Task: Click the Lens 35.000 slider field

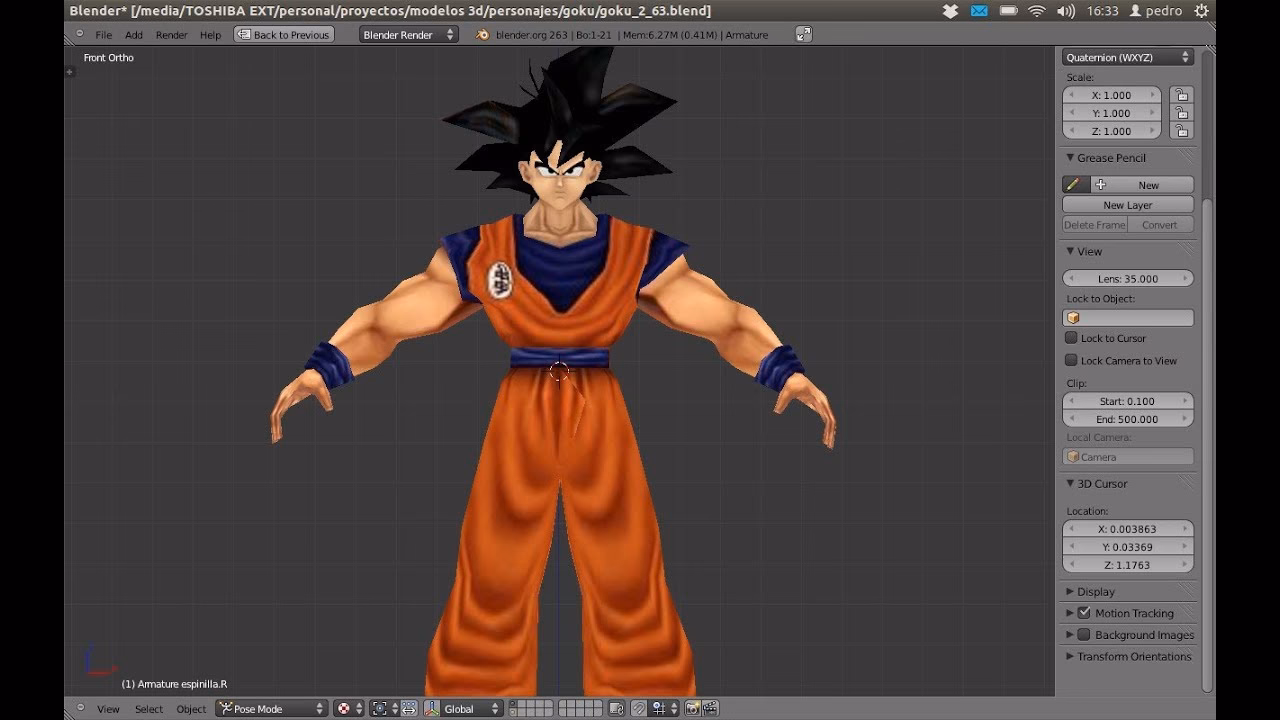Action: tap(1128, 279)
